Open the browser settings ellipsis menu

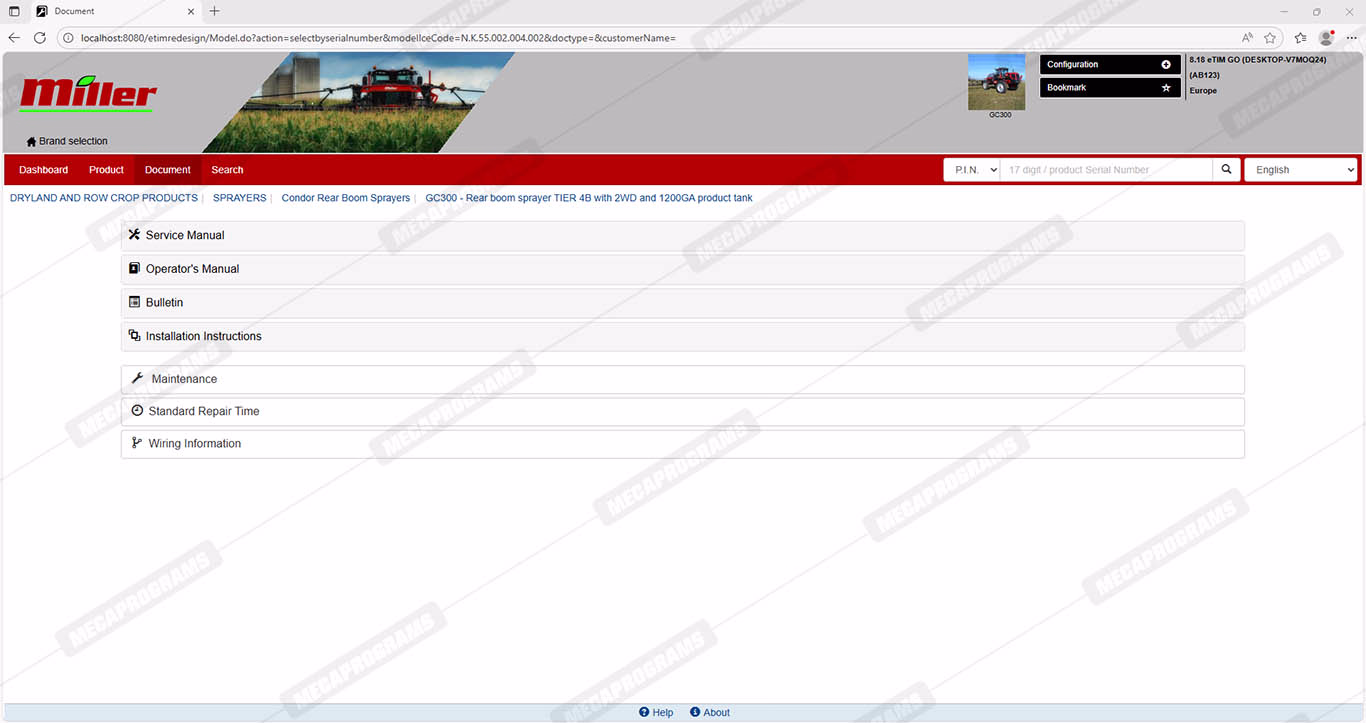[x=1351, y=38]
